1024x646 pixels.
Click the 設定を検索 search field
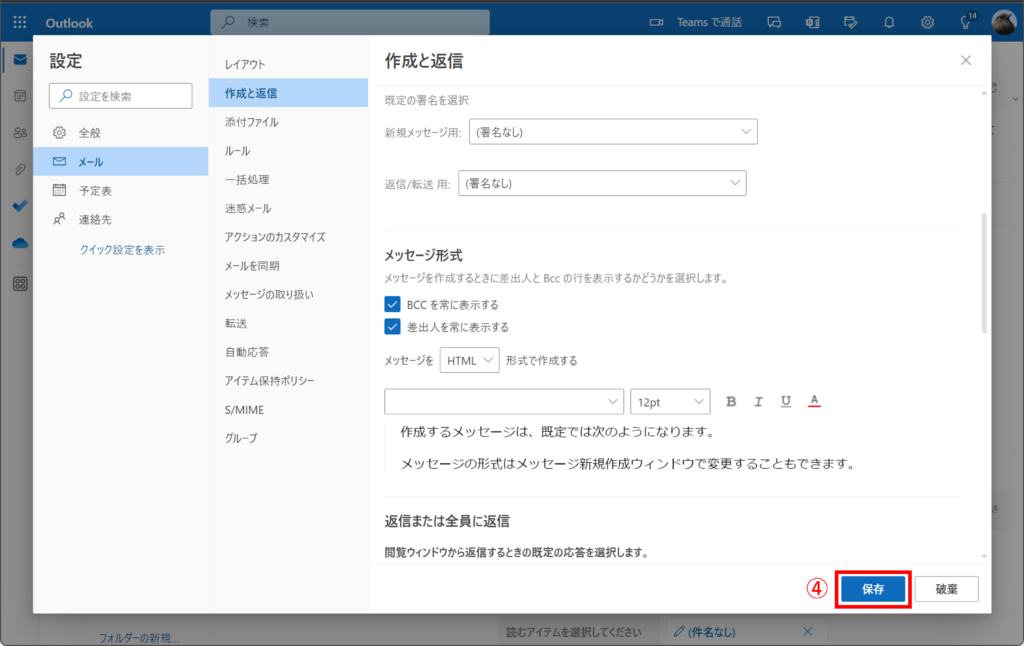[x=121, y=96]
